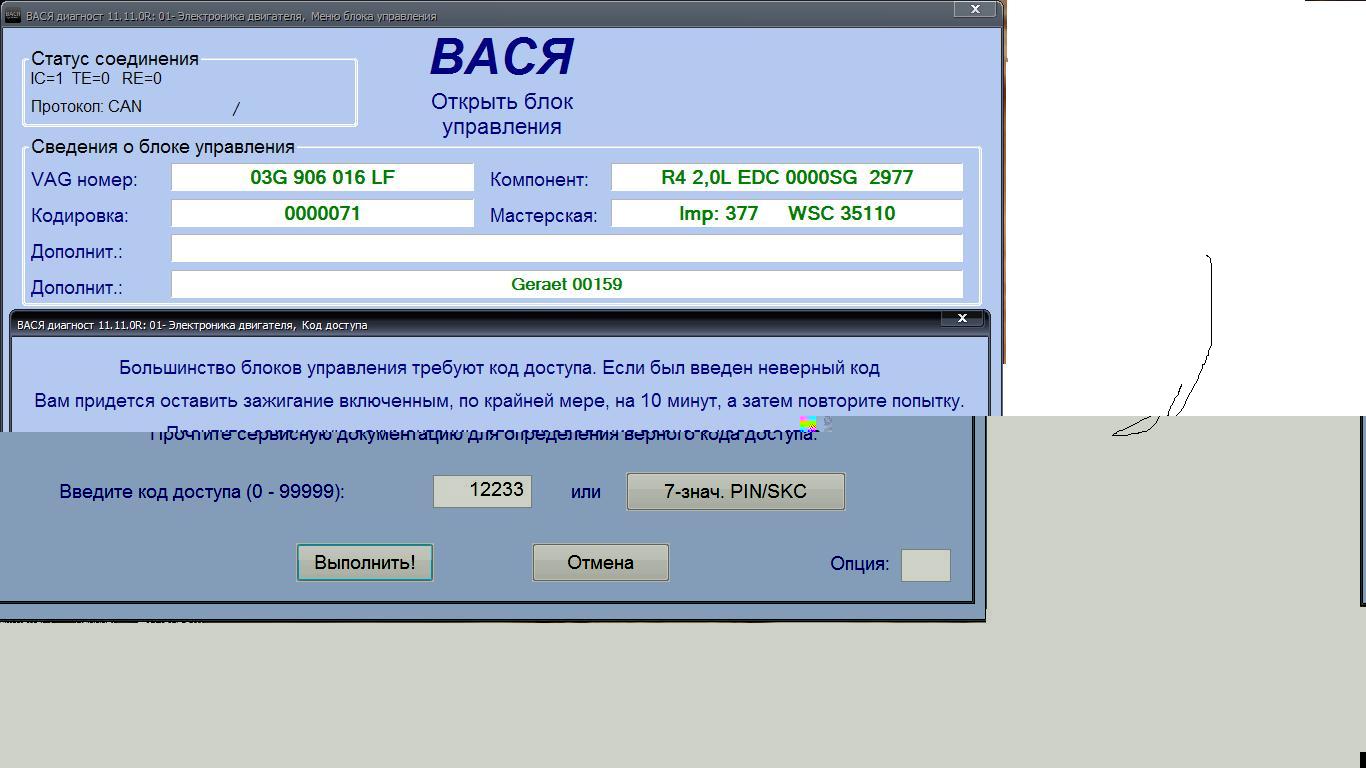Click the empty Опция field
Image resolution: width=1366 pixels, height=768 pixels.
(x=925, y=565)
